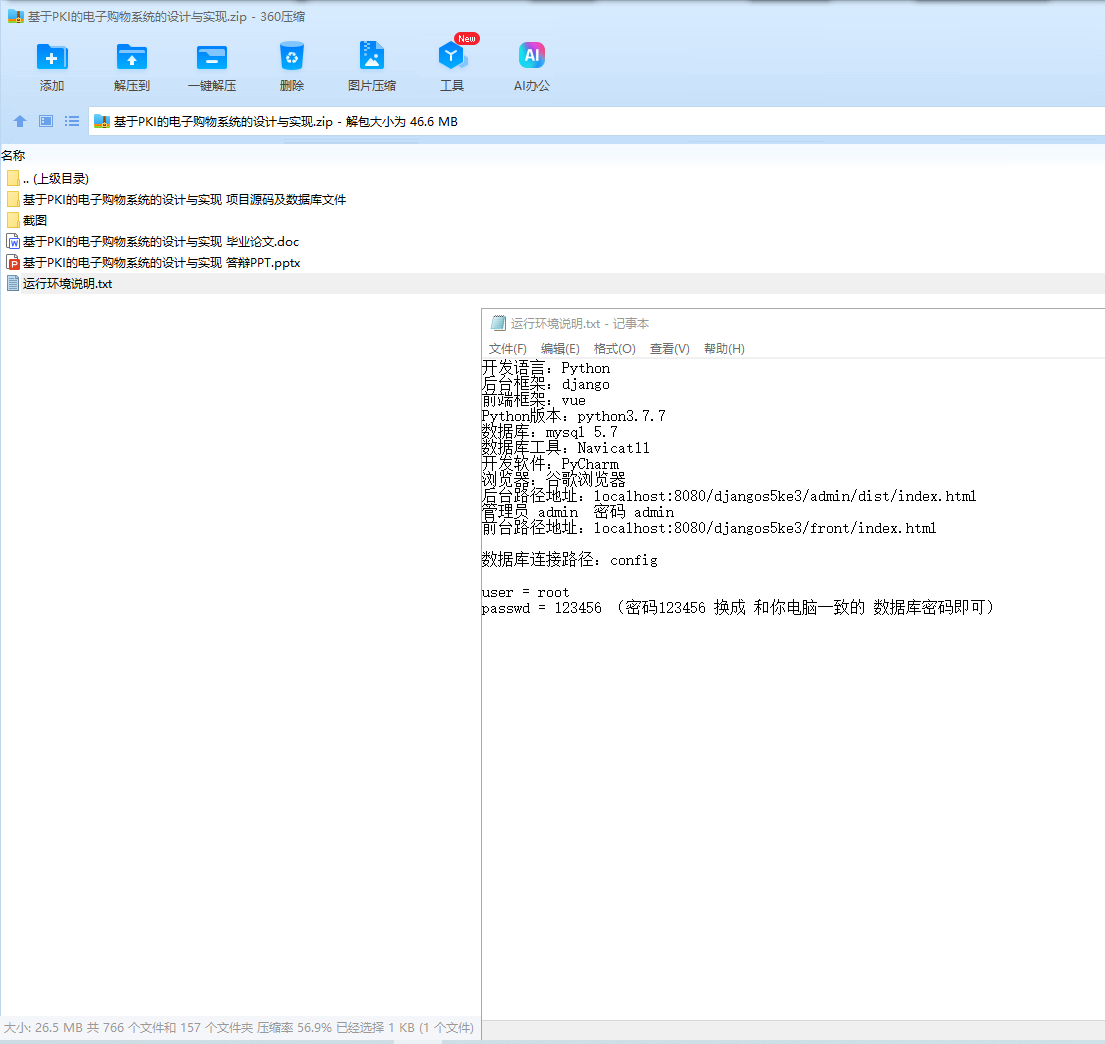This screenshot has width=1105, height=1044.
Task: Click the zip archive icon in path bar
Action: pos(101,121)
